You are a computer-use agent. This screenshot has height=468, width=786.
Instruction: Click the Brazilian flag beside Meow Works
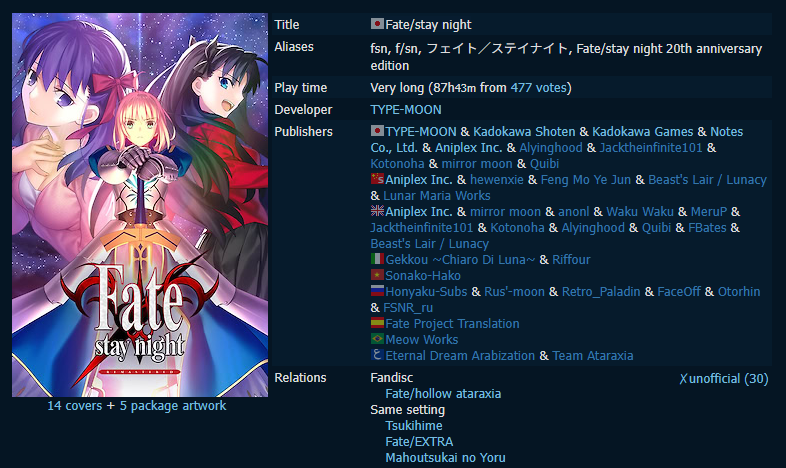(377, 339)
